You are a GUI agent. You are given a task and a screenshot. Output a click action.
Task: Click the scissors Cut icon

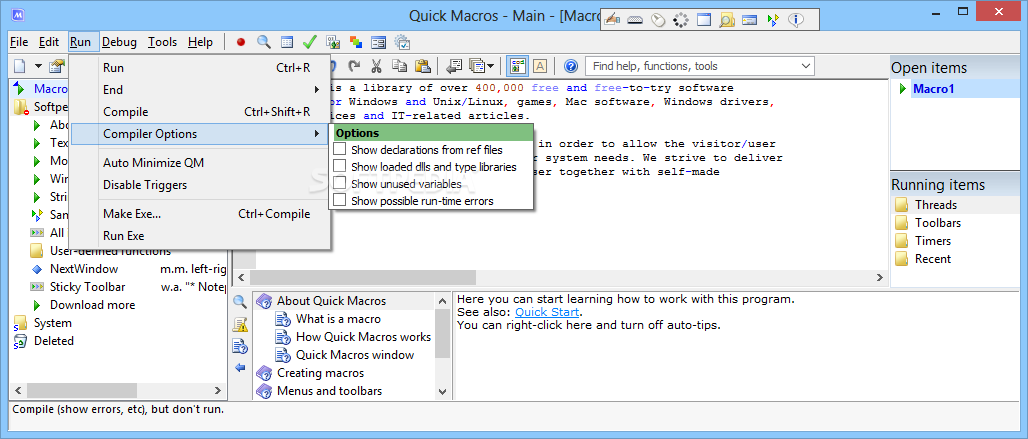point(376,66)
